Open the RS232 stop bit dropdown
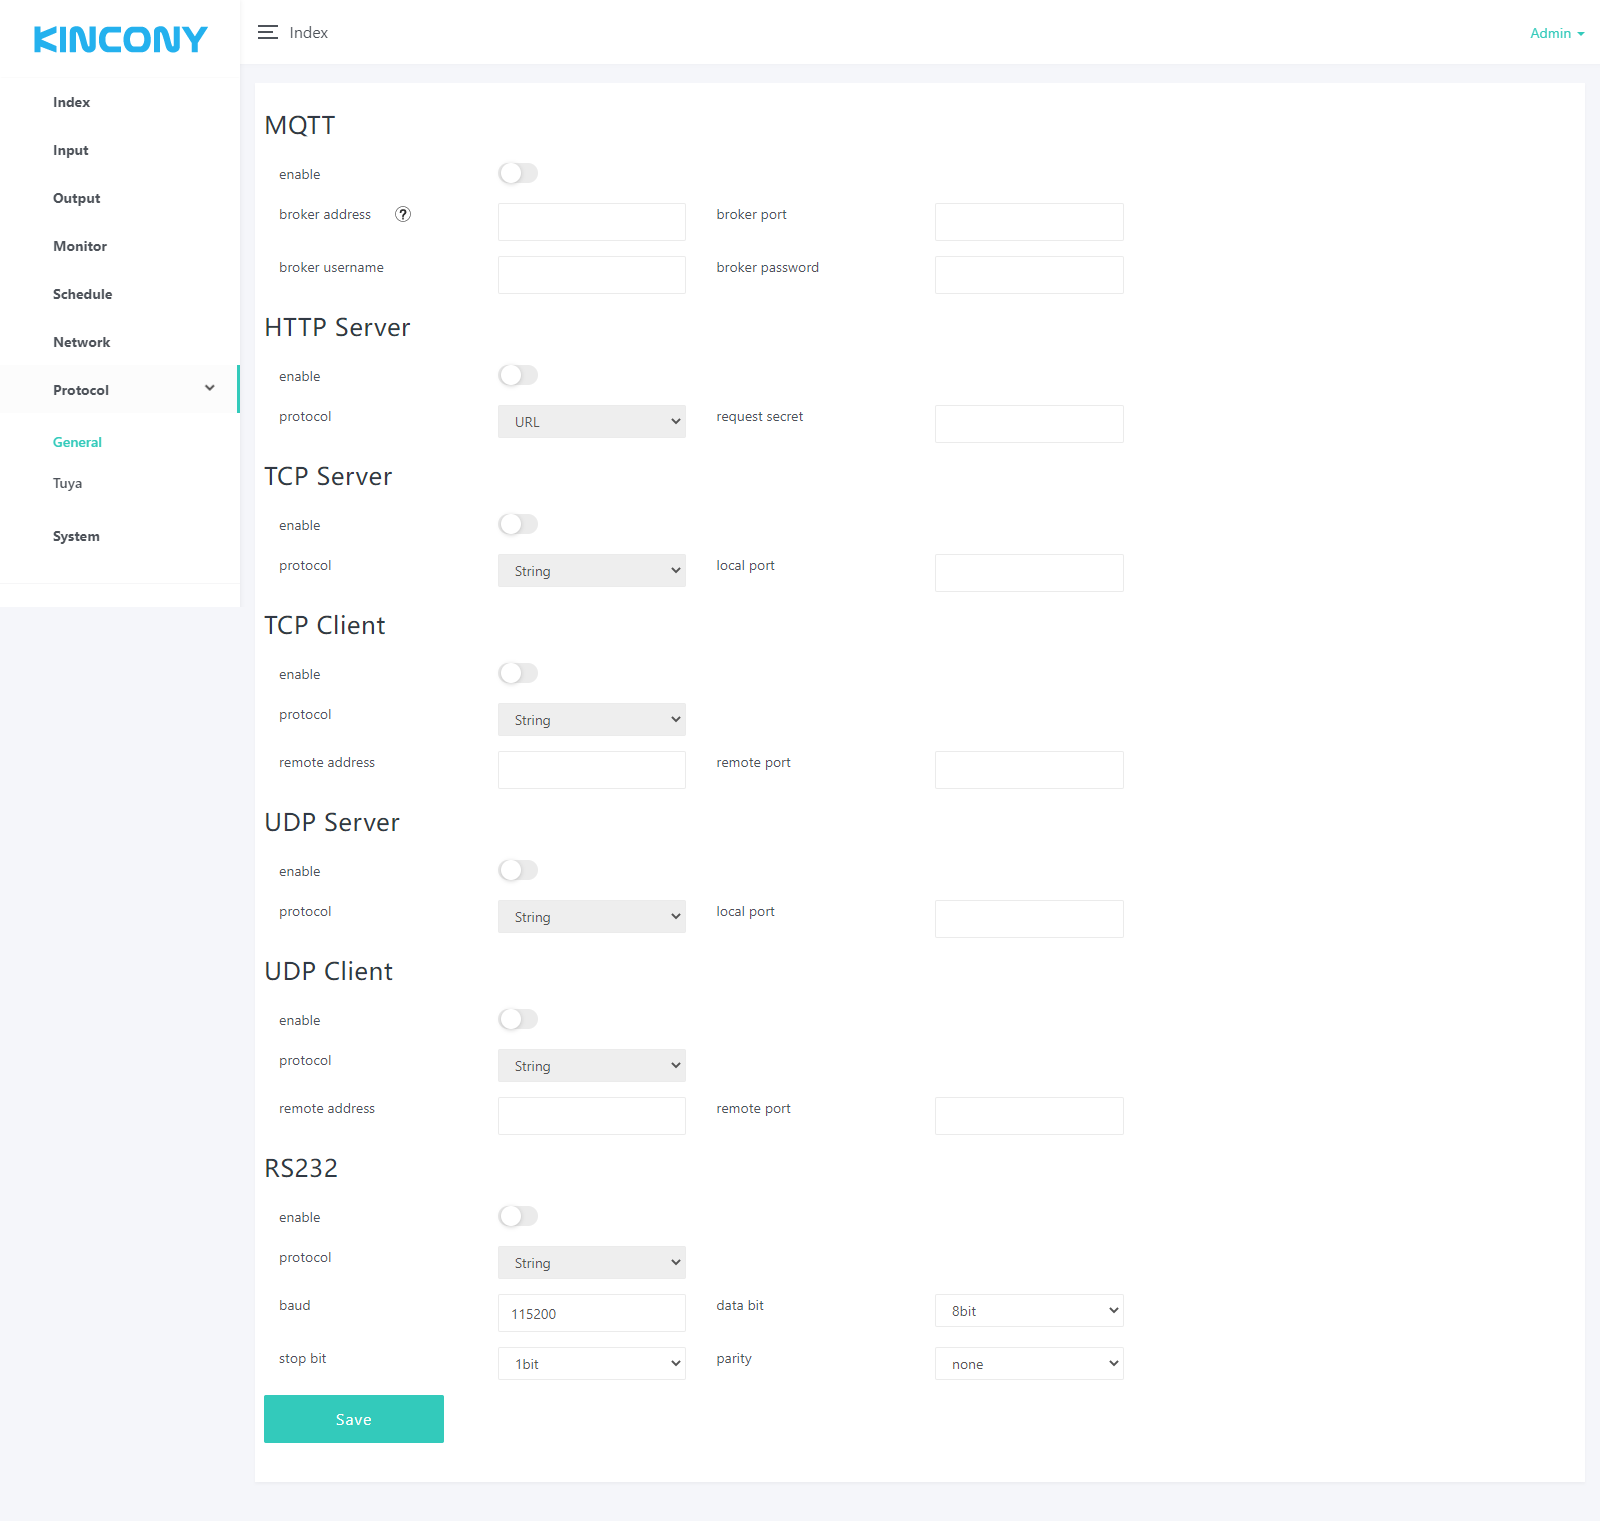Screen dimensions: 1600x1521 coord(591,1364)
